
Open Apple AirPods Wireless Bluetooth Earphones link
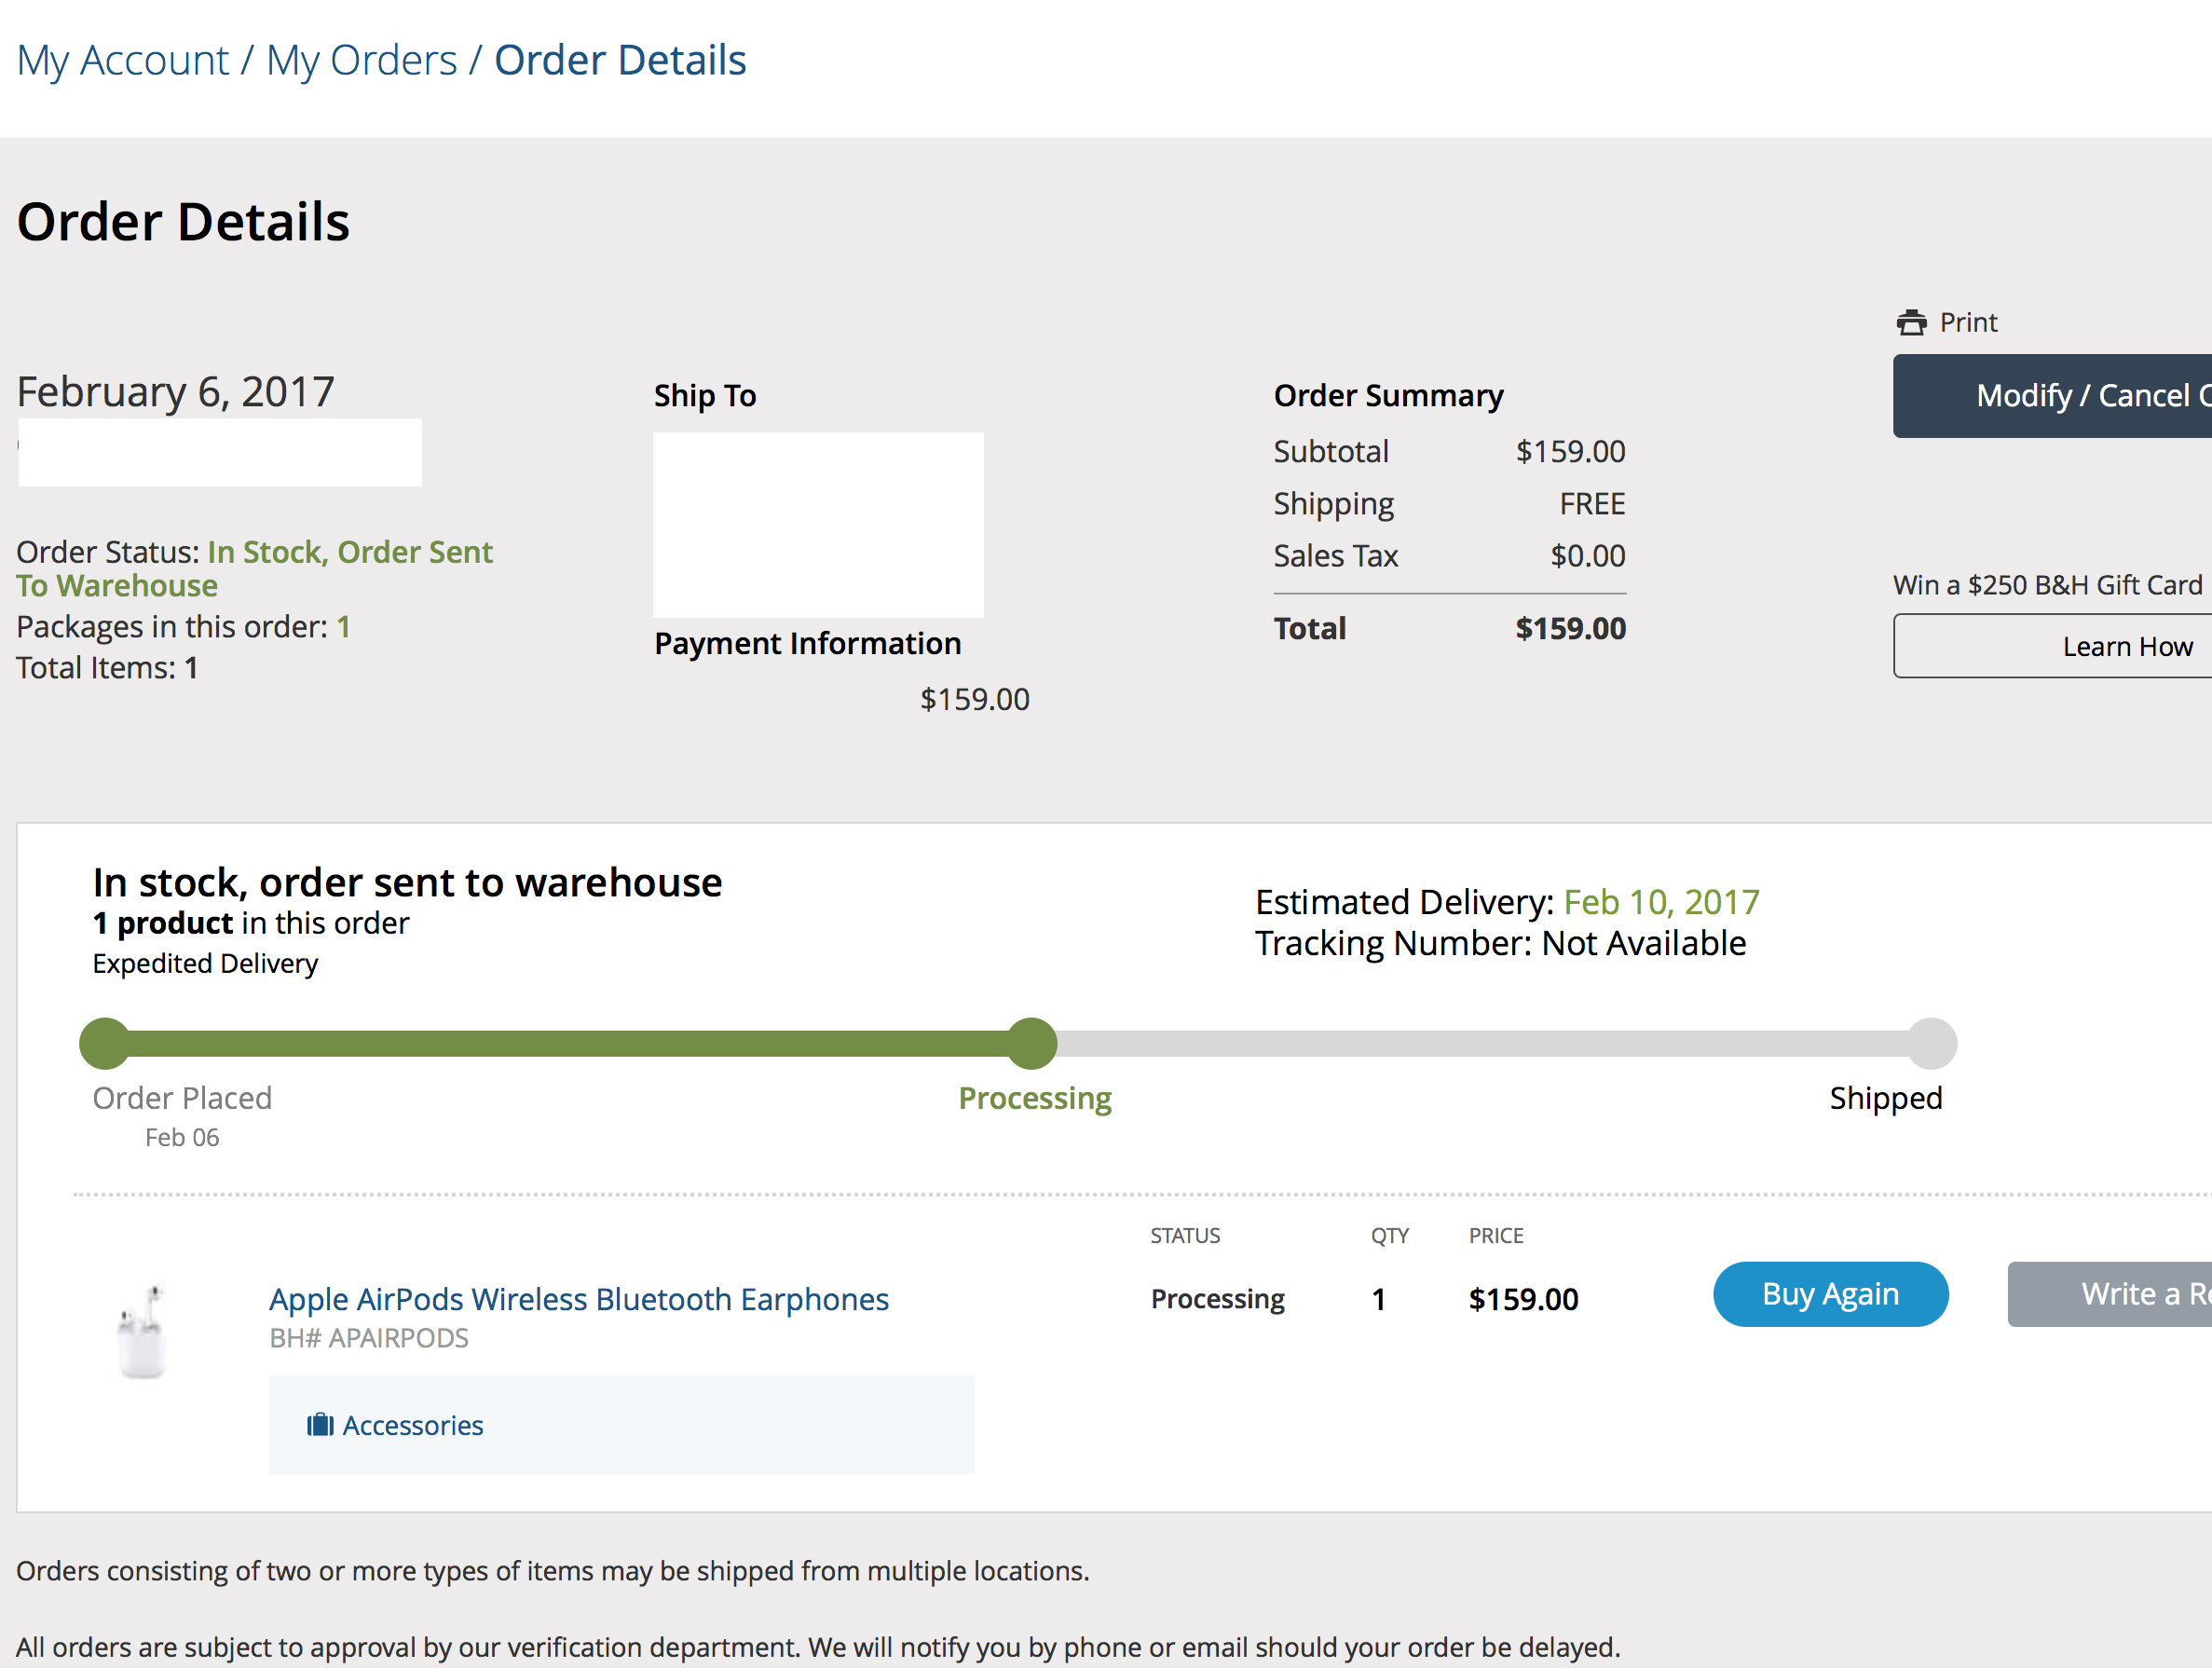578,1298
